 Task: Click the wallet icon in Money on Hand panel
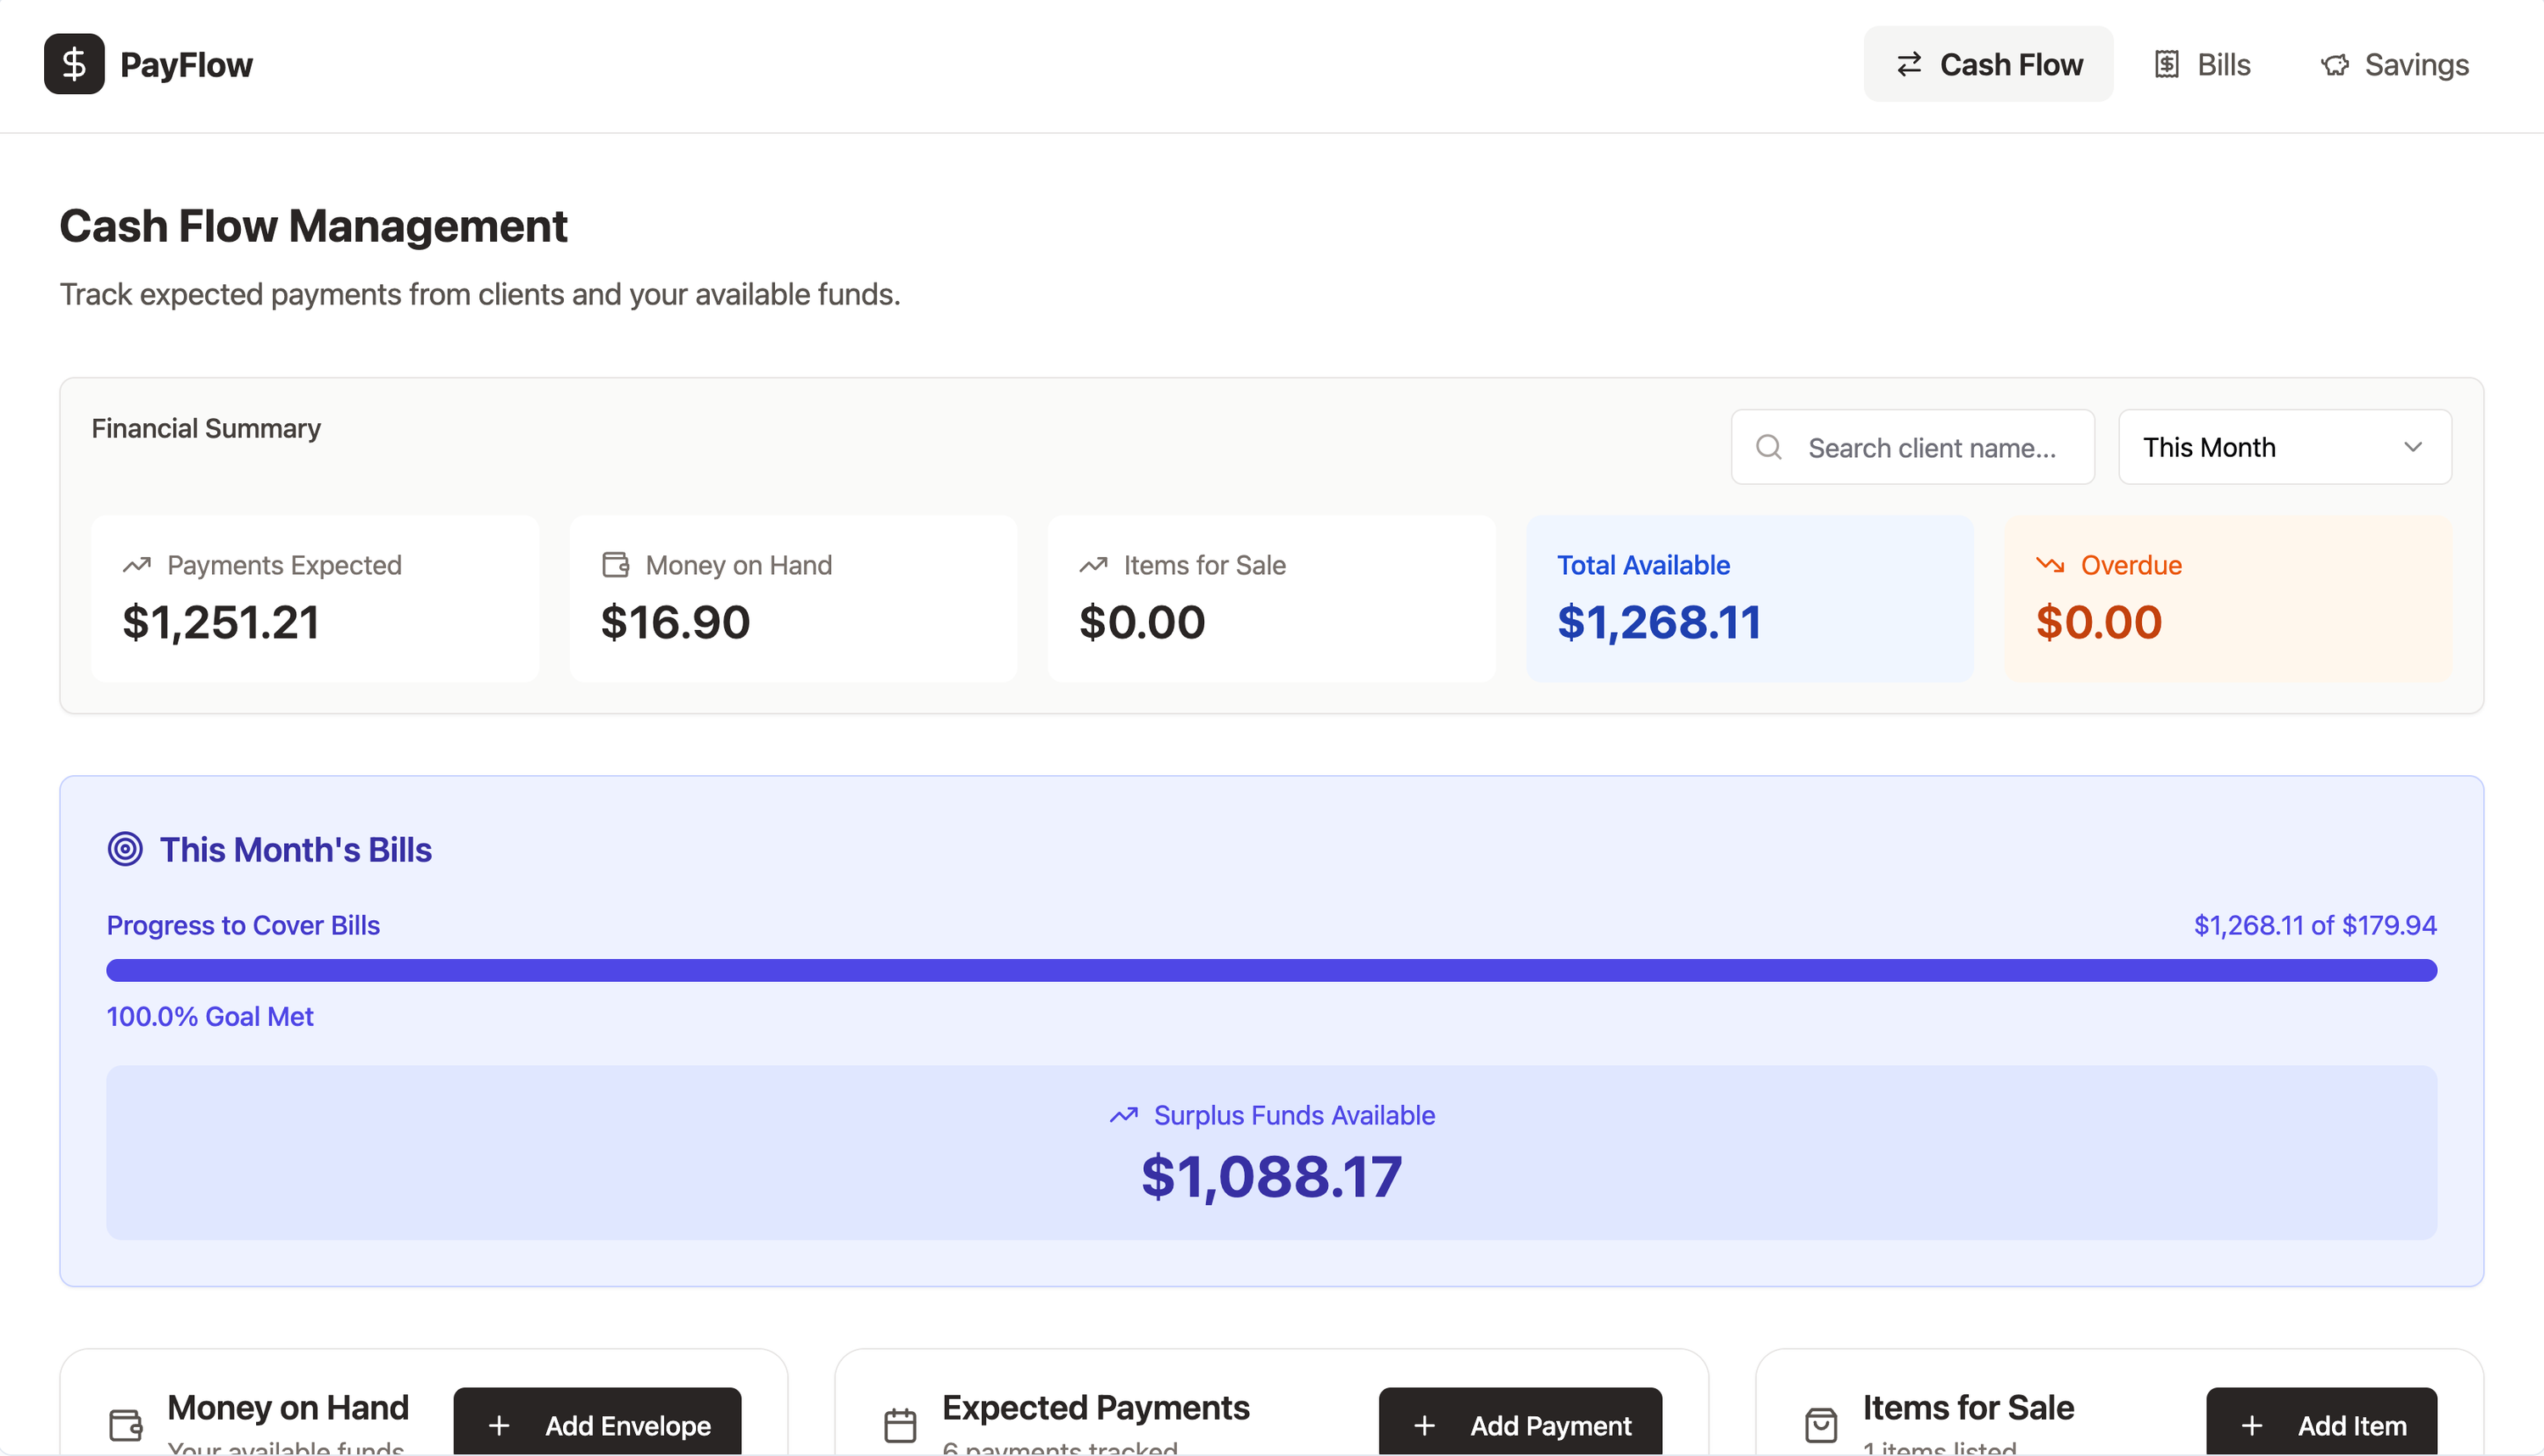[126, 1425]
